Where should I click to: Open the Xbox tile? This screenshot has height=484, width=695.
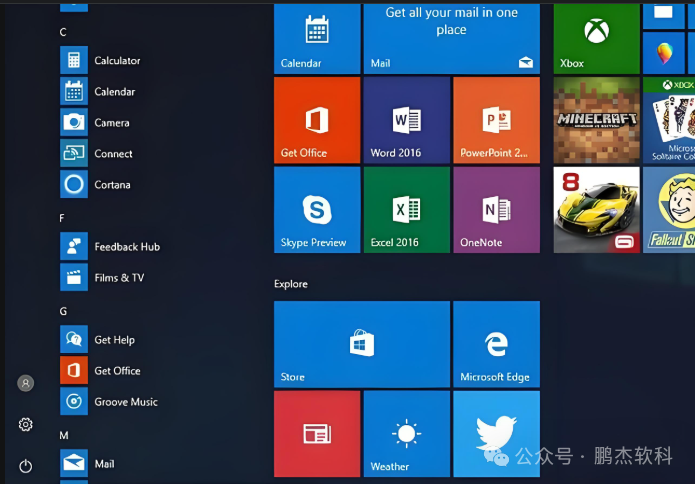click(597, 39)
